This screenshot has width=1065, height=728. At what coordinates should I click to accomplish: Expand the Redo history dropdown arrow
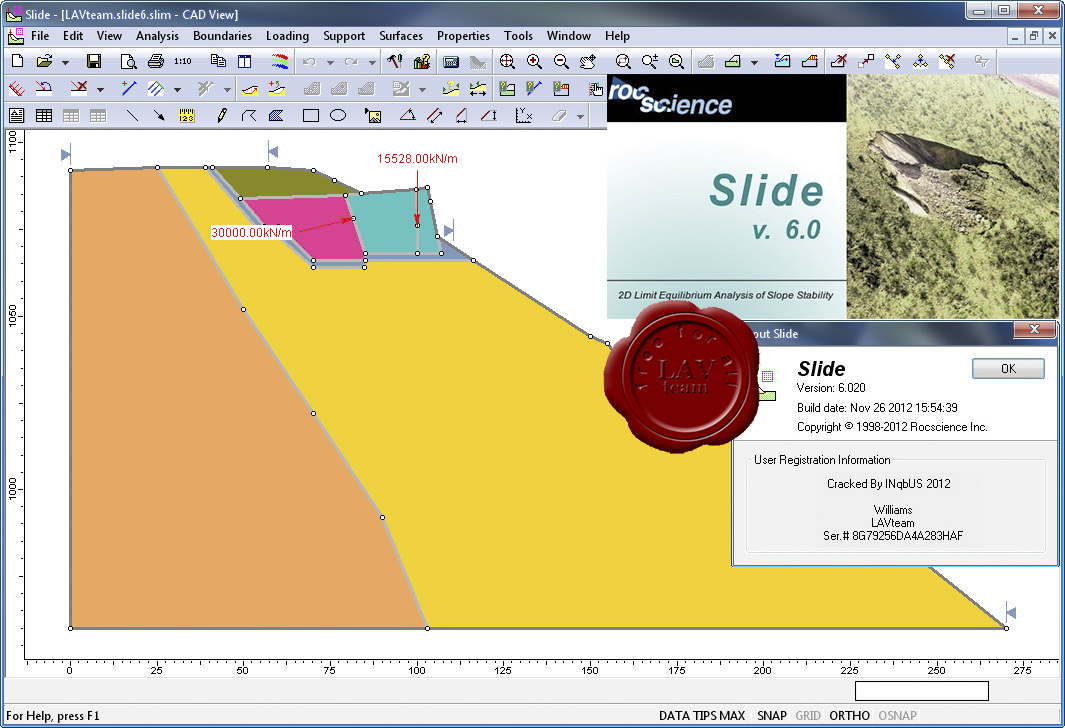(372, 62)
